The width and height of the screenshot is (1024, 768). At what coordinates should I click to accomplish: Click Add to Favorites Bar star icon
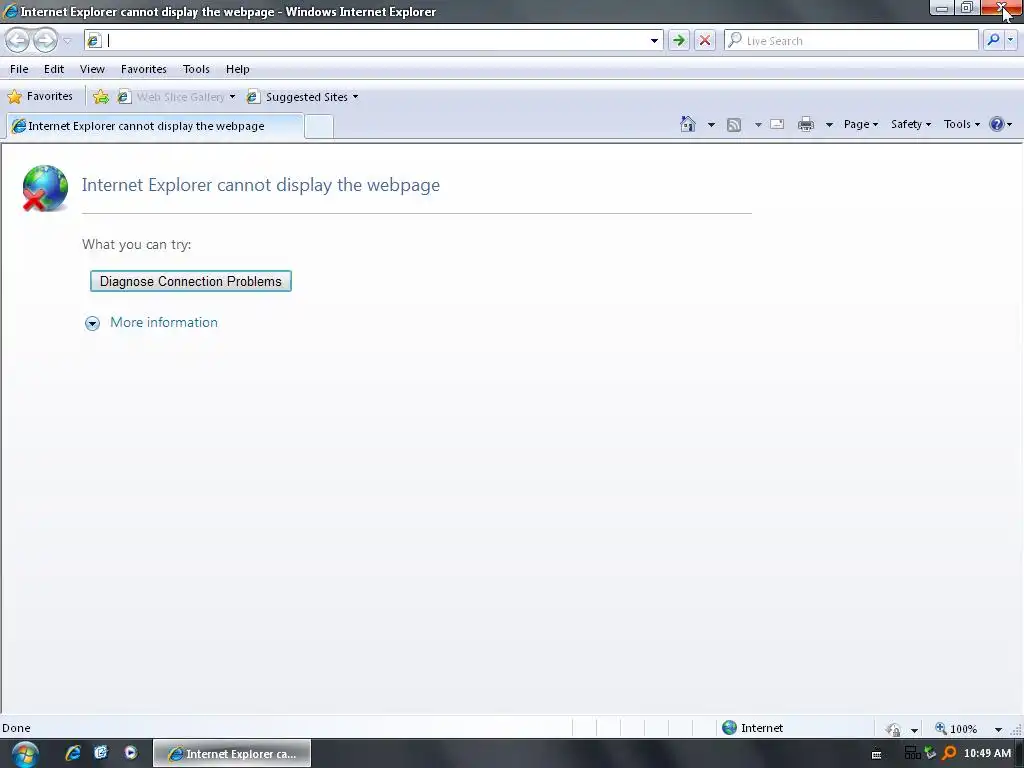pyautogui.click(x=101, y=97)
